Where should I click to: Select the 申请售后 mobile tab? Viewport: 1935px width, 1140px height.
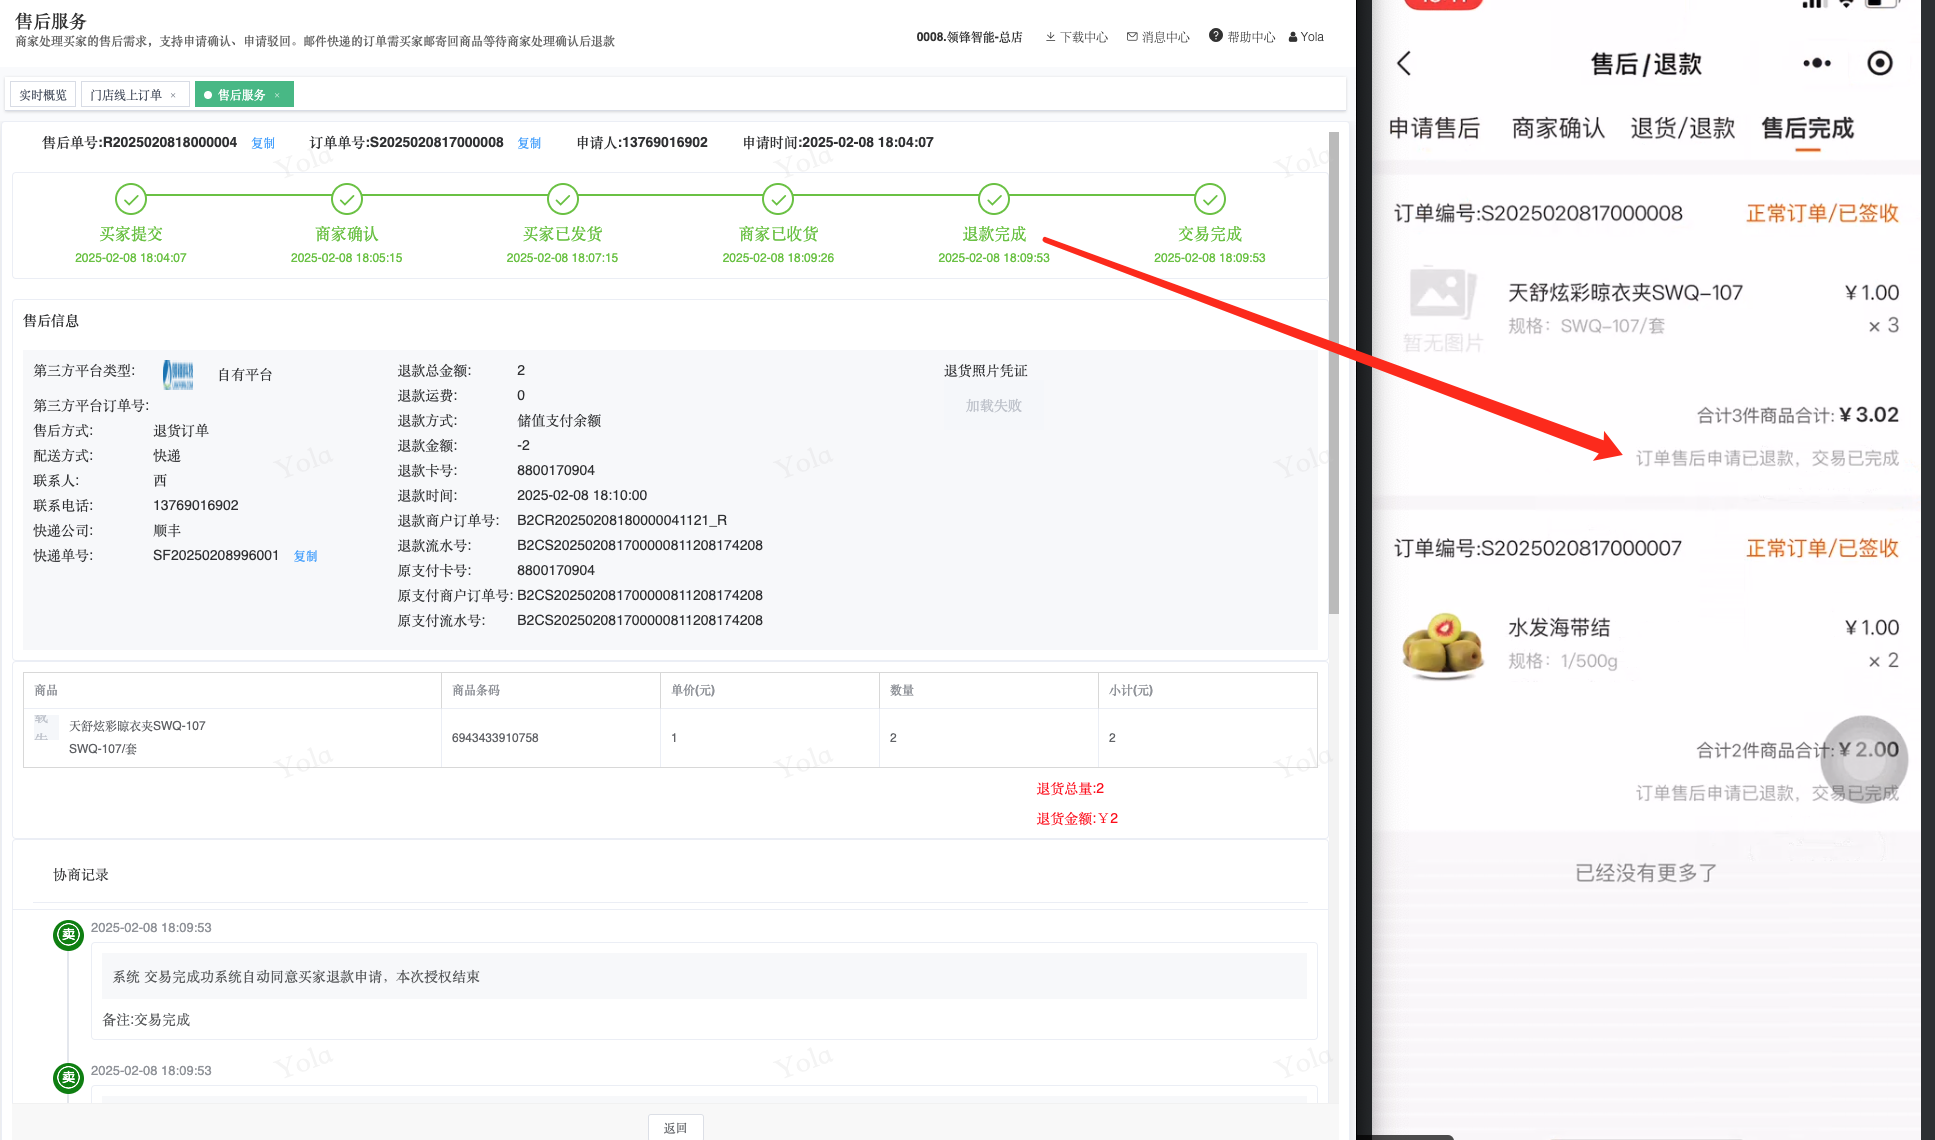pos(1434,129)
